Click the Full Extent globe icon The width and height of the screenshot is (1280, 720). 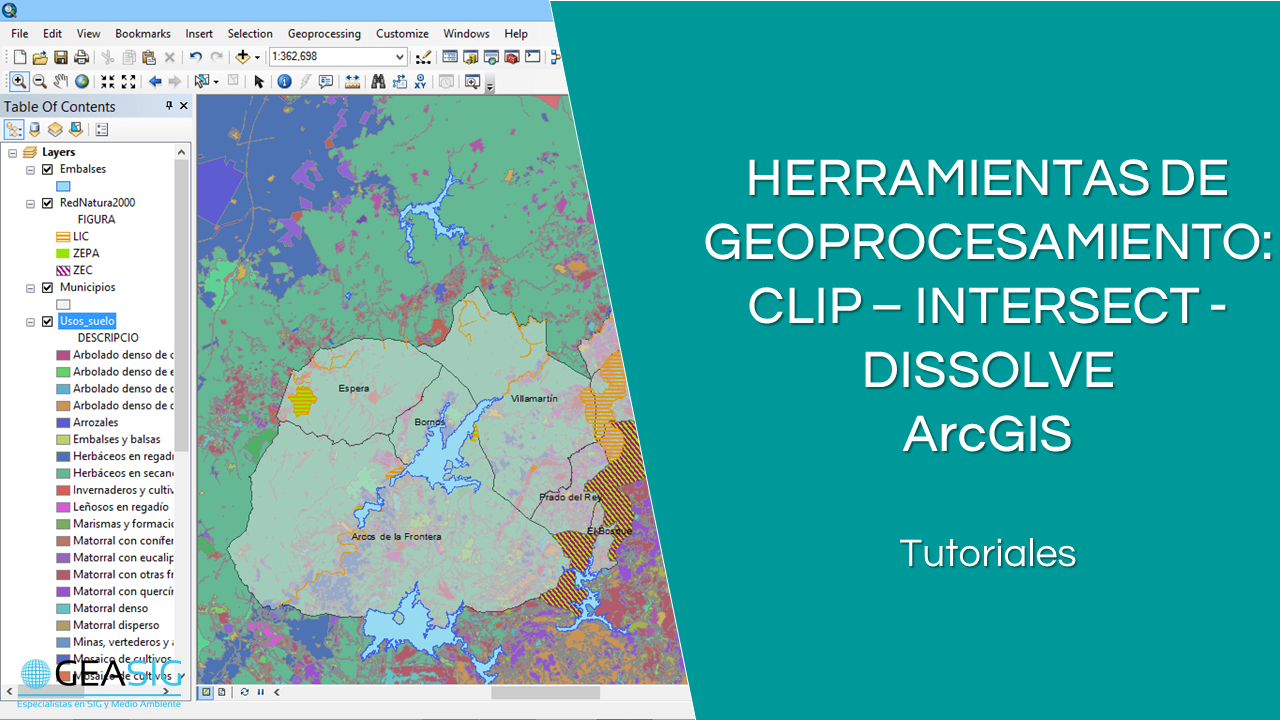(82, 82)
